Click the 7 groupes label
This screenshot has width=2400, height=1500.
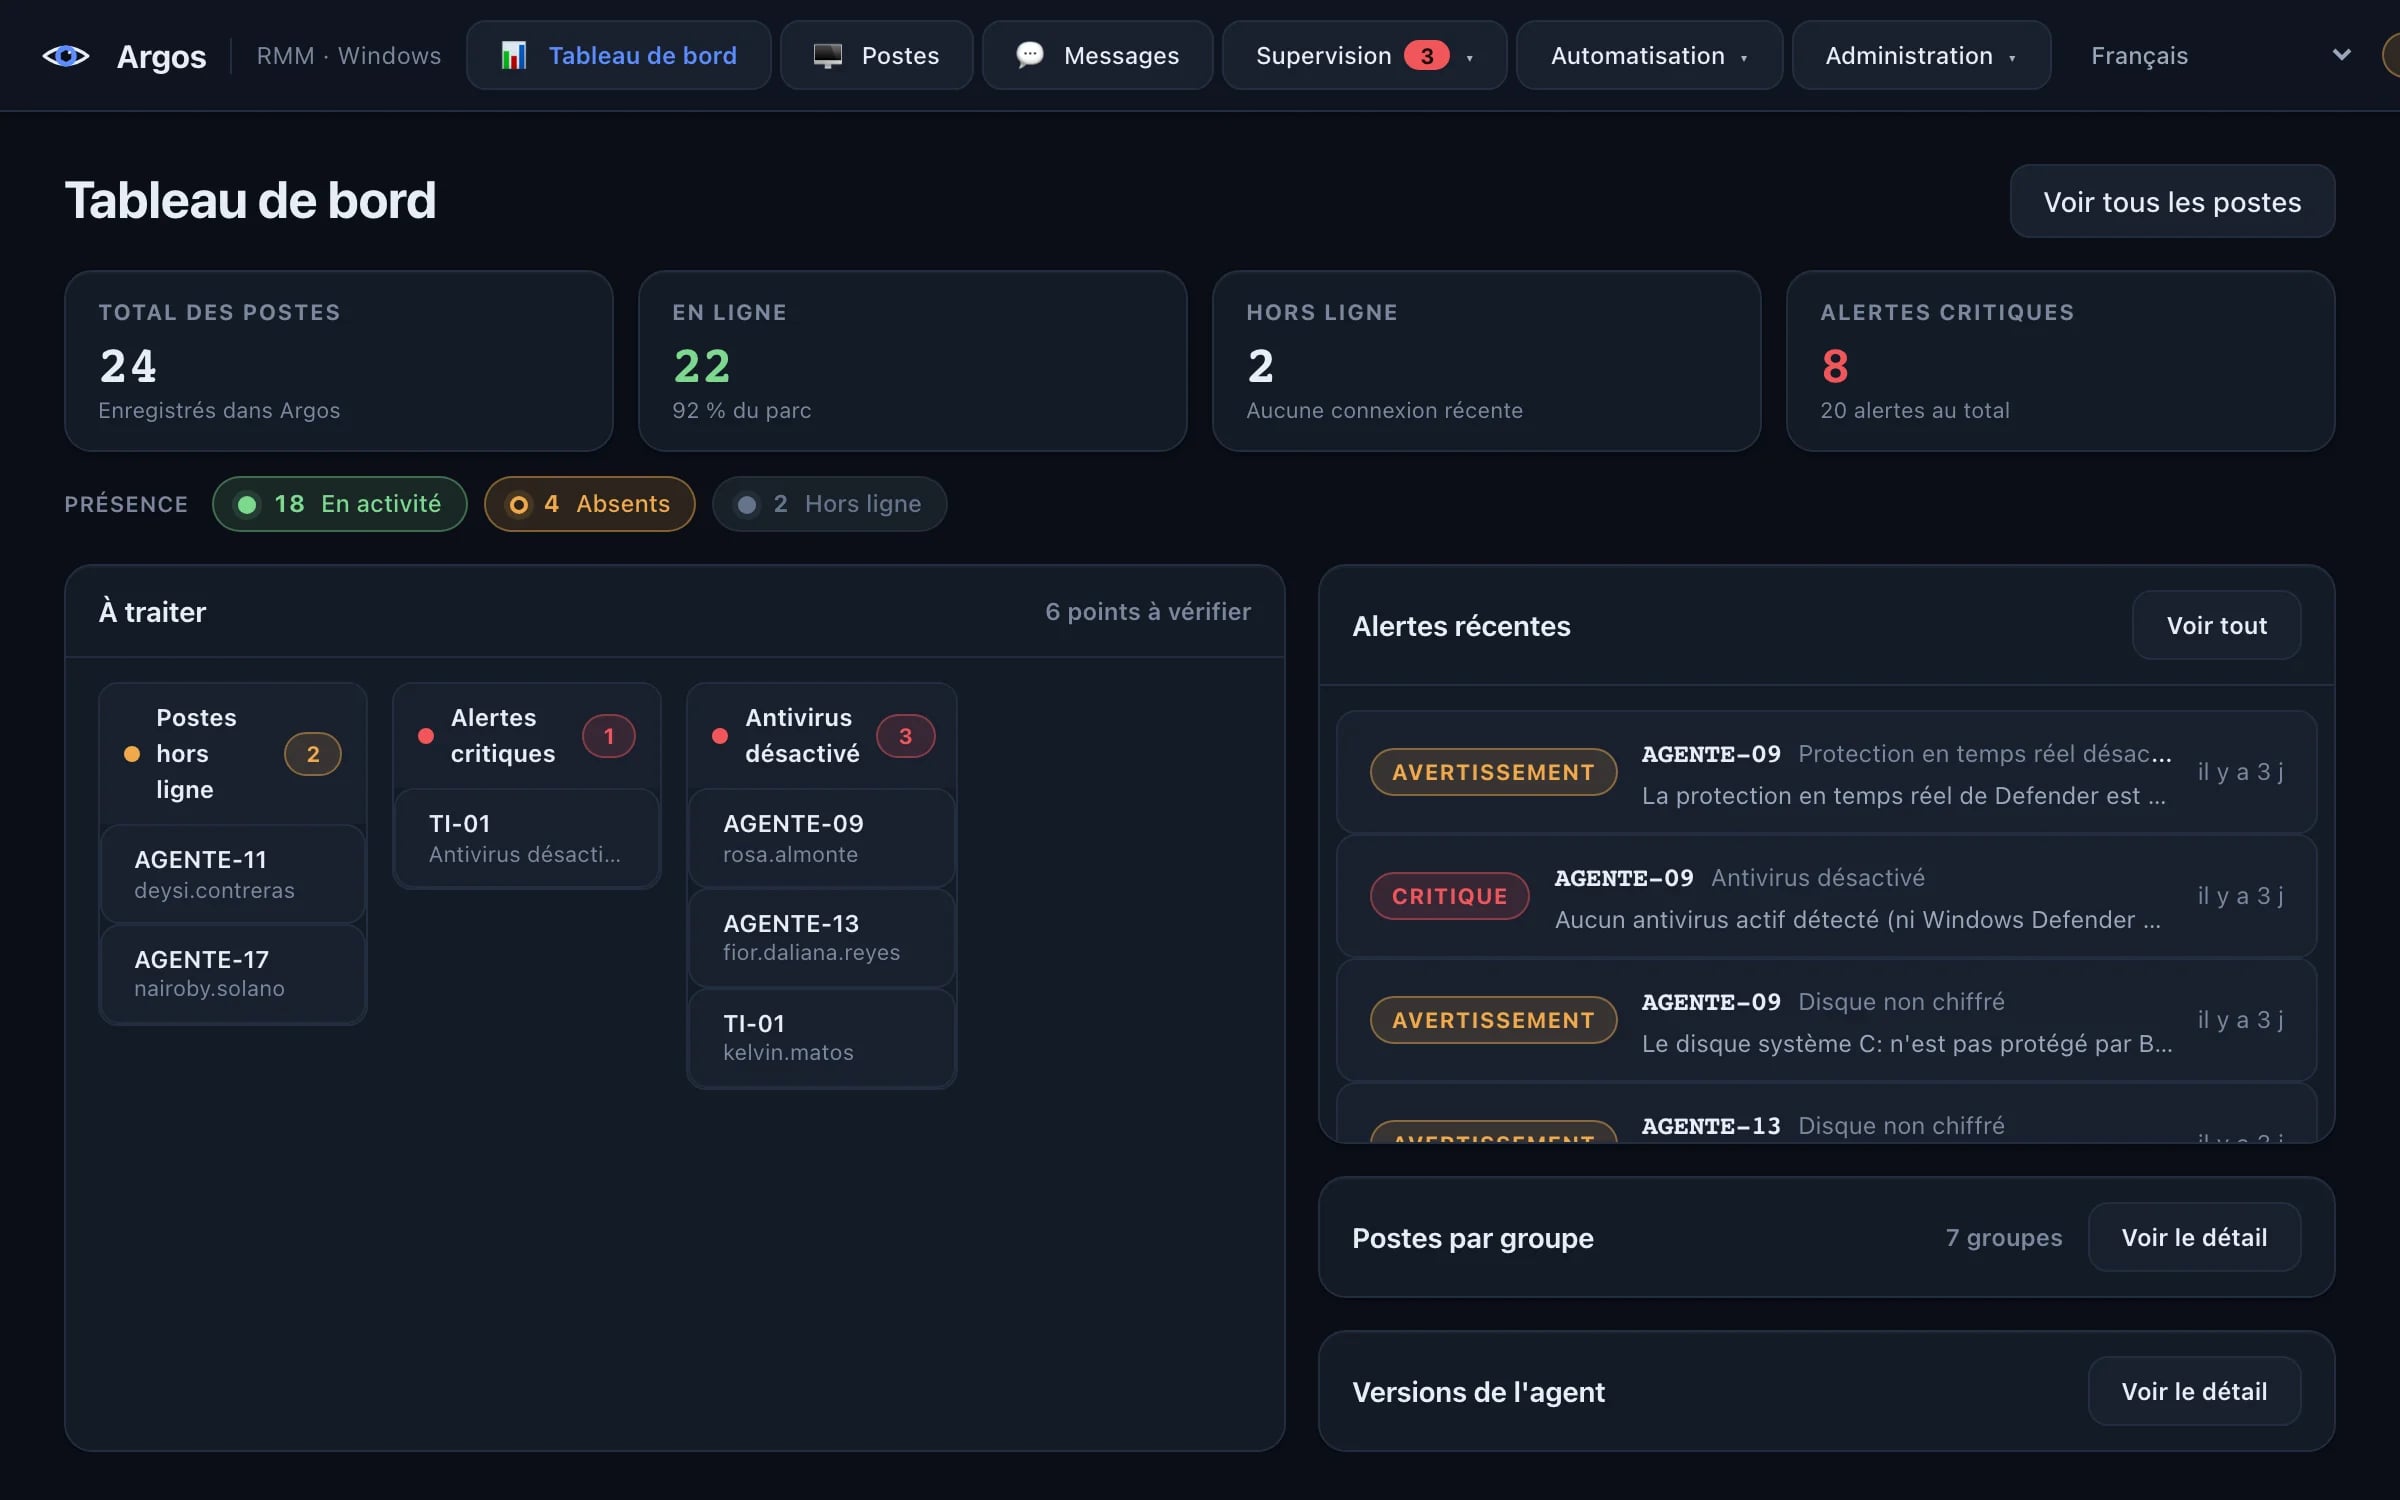(2003, 1237)
